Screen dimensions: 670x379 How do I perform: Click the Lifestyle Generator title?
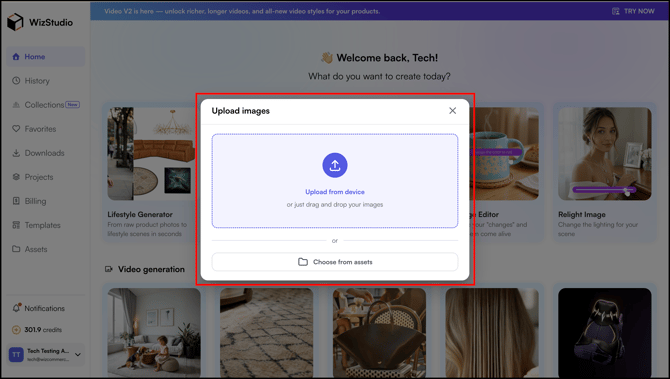140,214
